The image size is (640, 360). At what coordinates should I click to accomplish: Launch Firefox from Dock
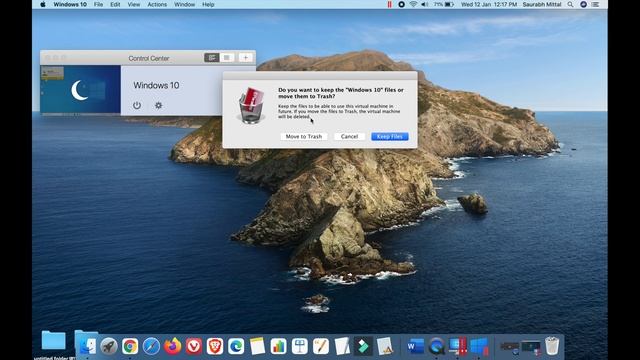coord(172,346)
